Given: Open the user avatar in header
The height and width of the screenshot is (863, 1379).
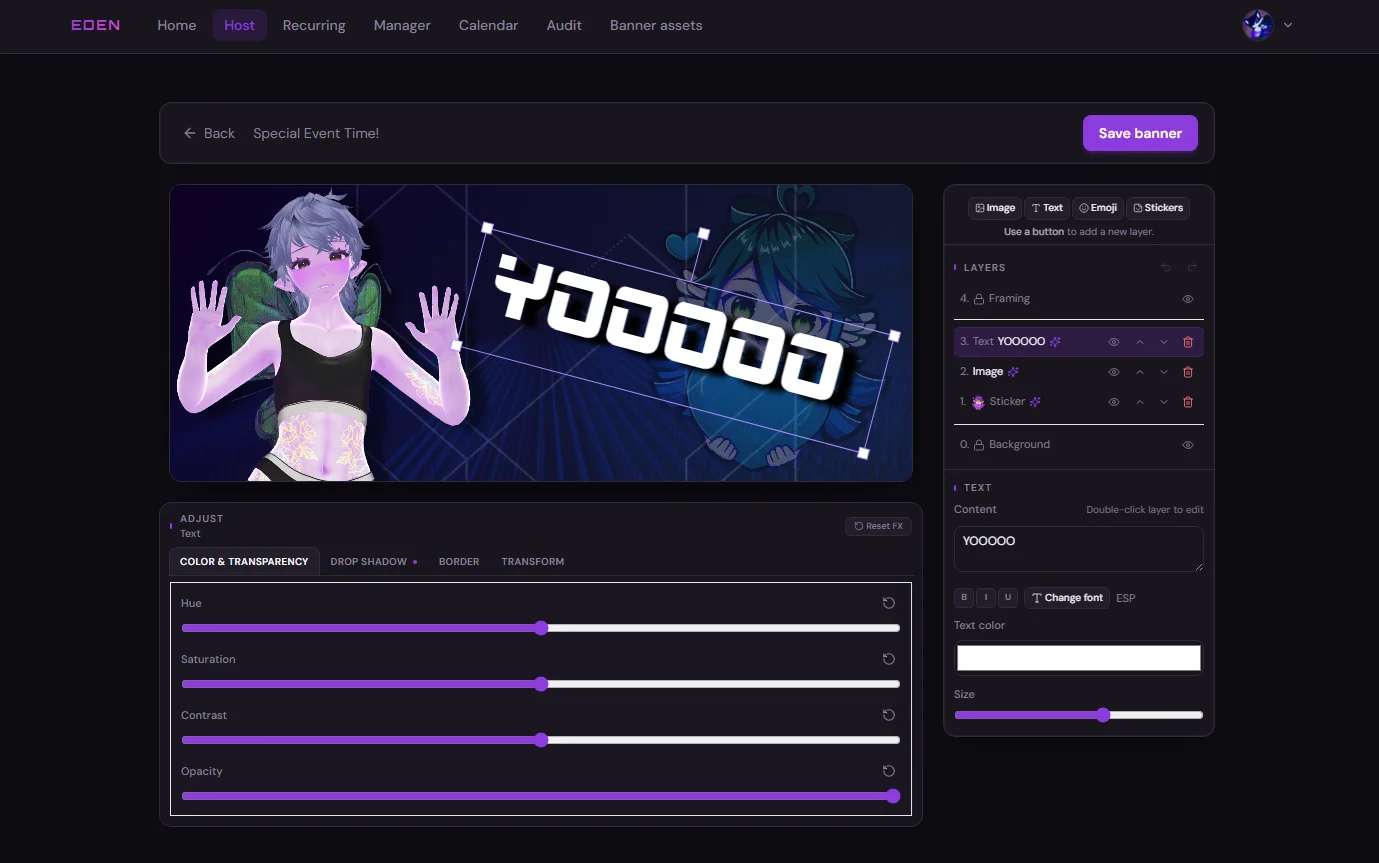Looking at the screenshot, I should point(1257,25).
